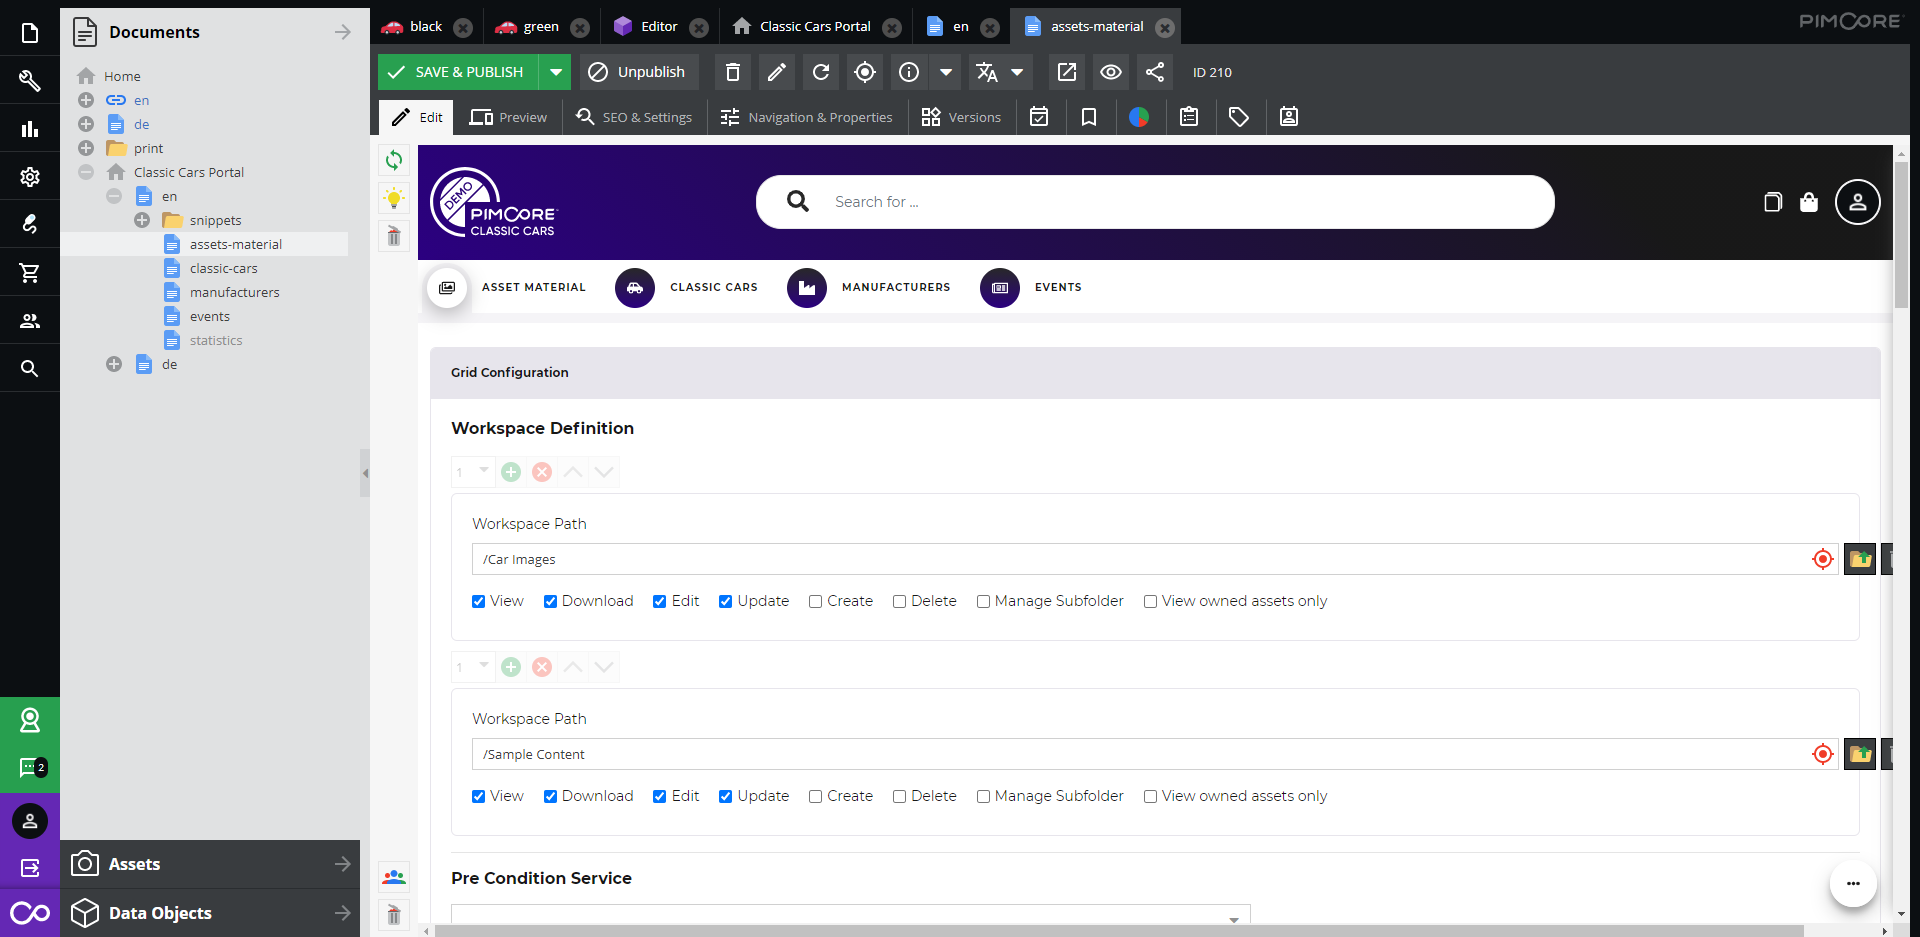Uncheck Download permission for /Sample Content
Viewport: 1920px width, 937px height.
551,796
